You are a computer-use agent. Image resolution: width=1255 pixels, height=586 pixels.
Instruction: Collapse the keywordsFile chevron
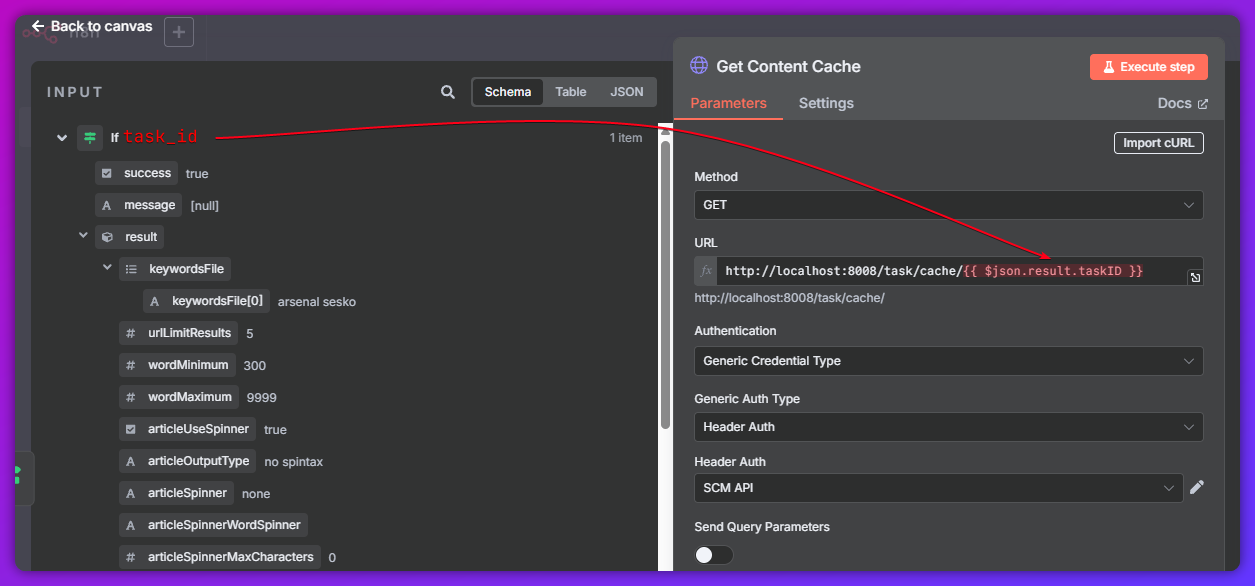[108, 268]
